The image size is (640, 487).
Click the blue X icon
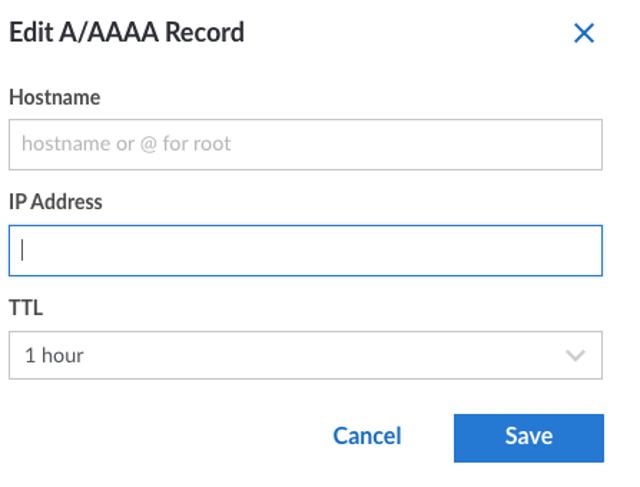tap(584, 33)
